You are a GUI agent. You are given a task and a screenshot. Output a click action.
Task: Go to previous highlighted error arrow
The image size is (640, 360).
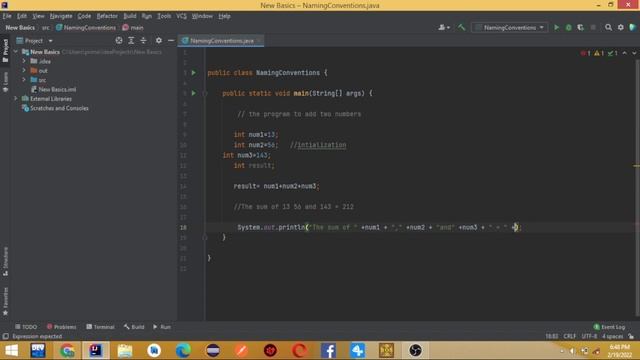(624, 53)
